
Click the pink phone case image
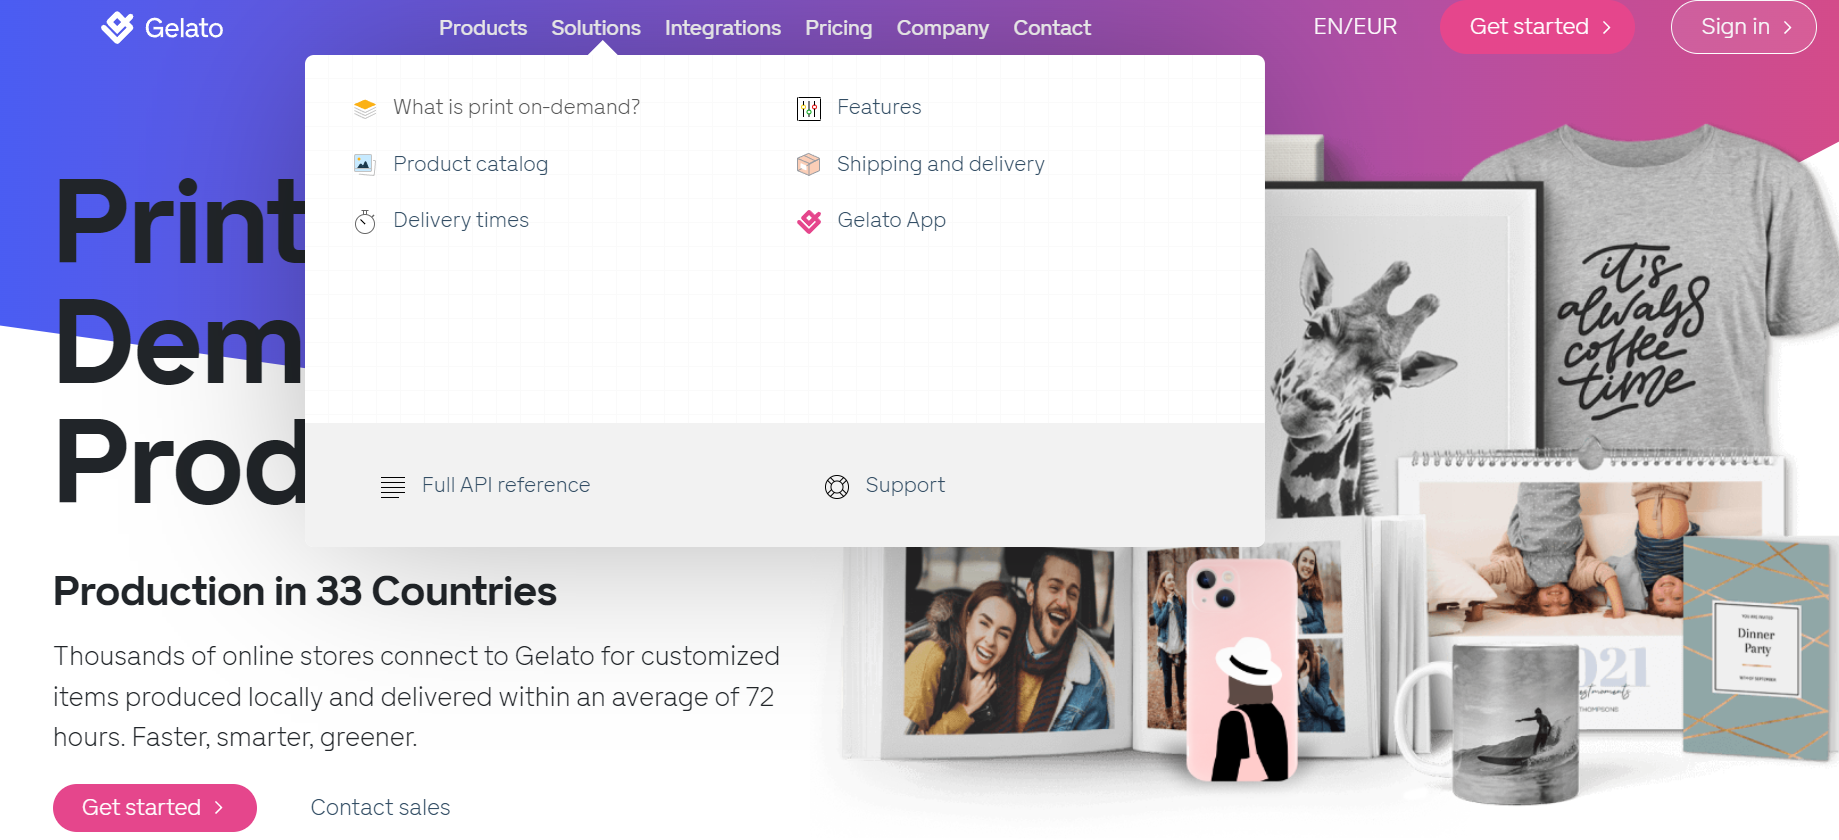(1241, 670)
